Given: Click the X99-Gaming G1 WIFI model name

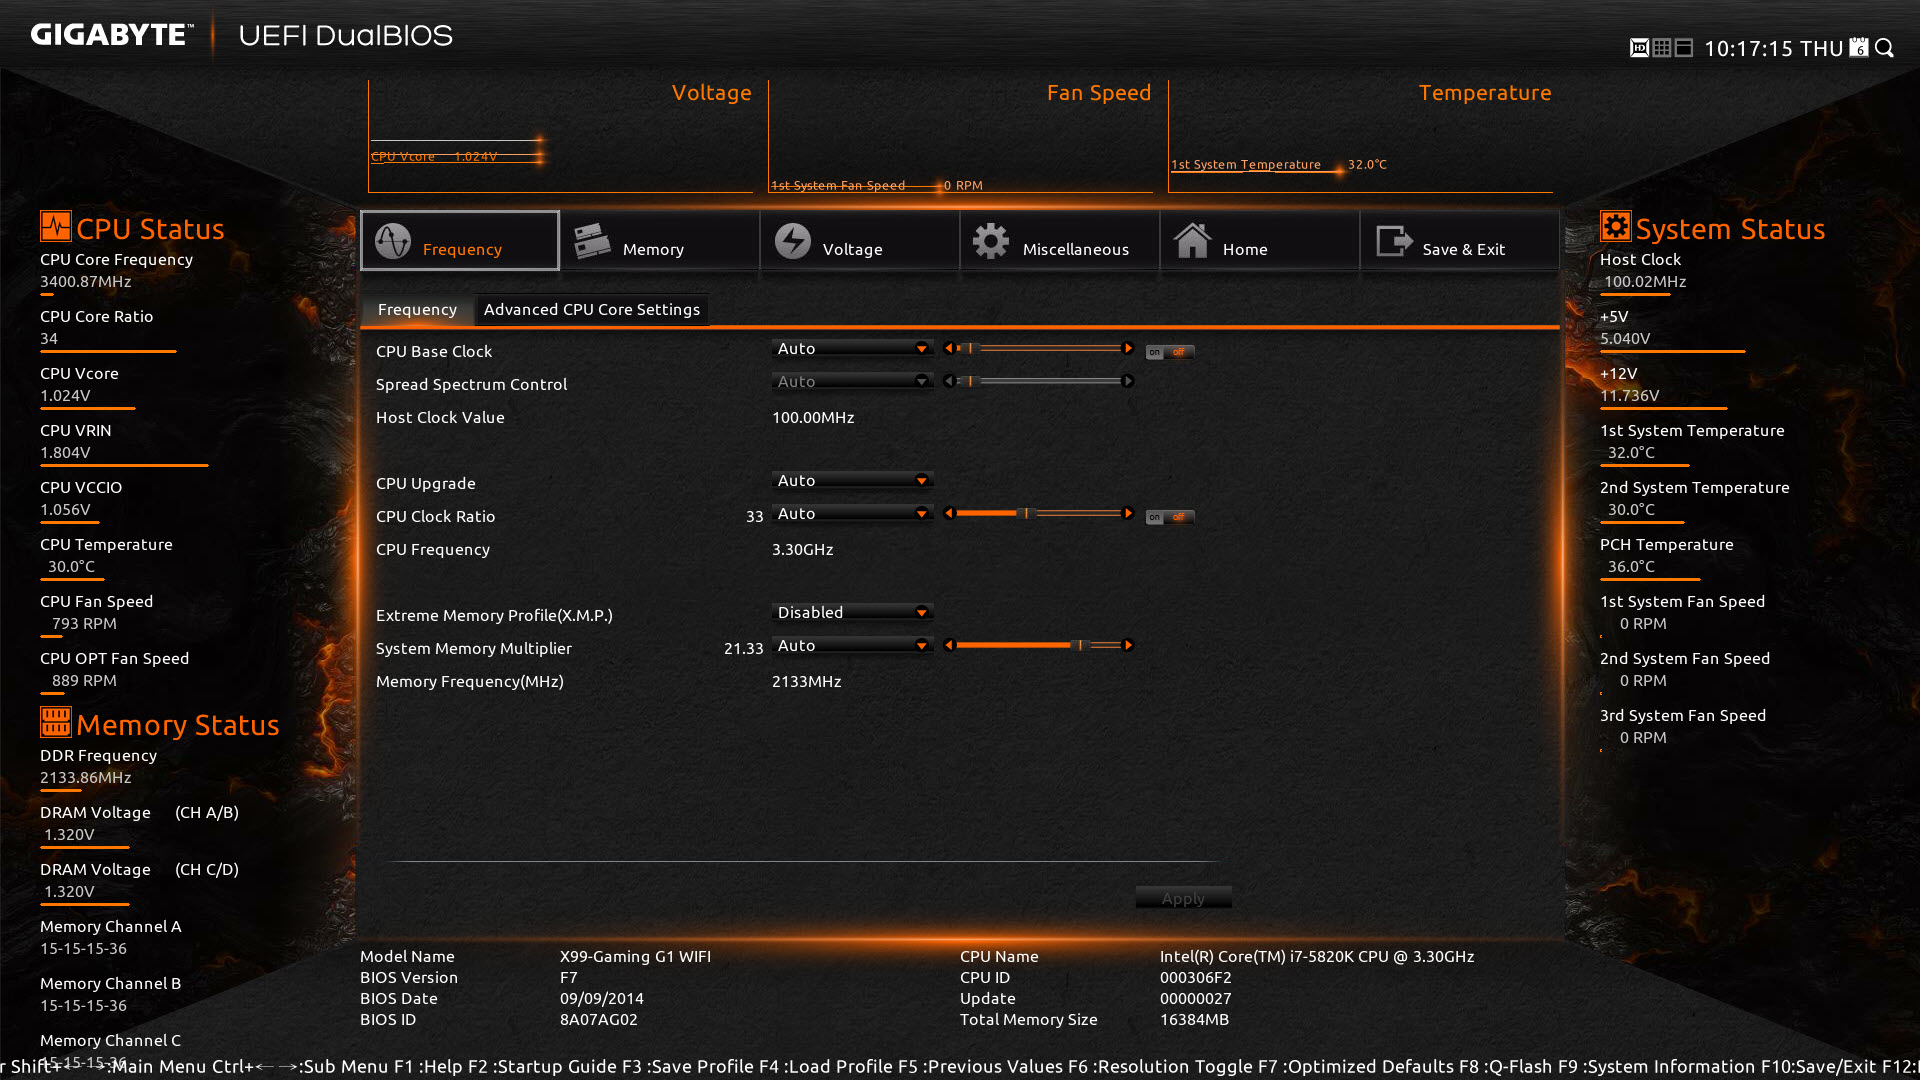Looking at the screenshot, I should tap(635, 956).
